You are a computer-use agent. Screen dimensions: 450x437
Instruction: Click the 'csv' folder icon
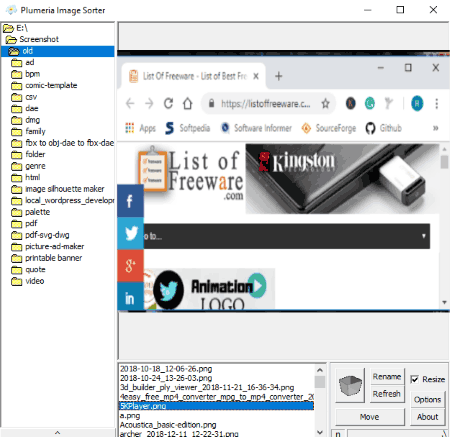click(16, 97)
